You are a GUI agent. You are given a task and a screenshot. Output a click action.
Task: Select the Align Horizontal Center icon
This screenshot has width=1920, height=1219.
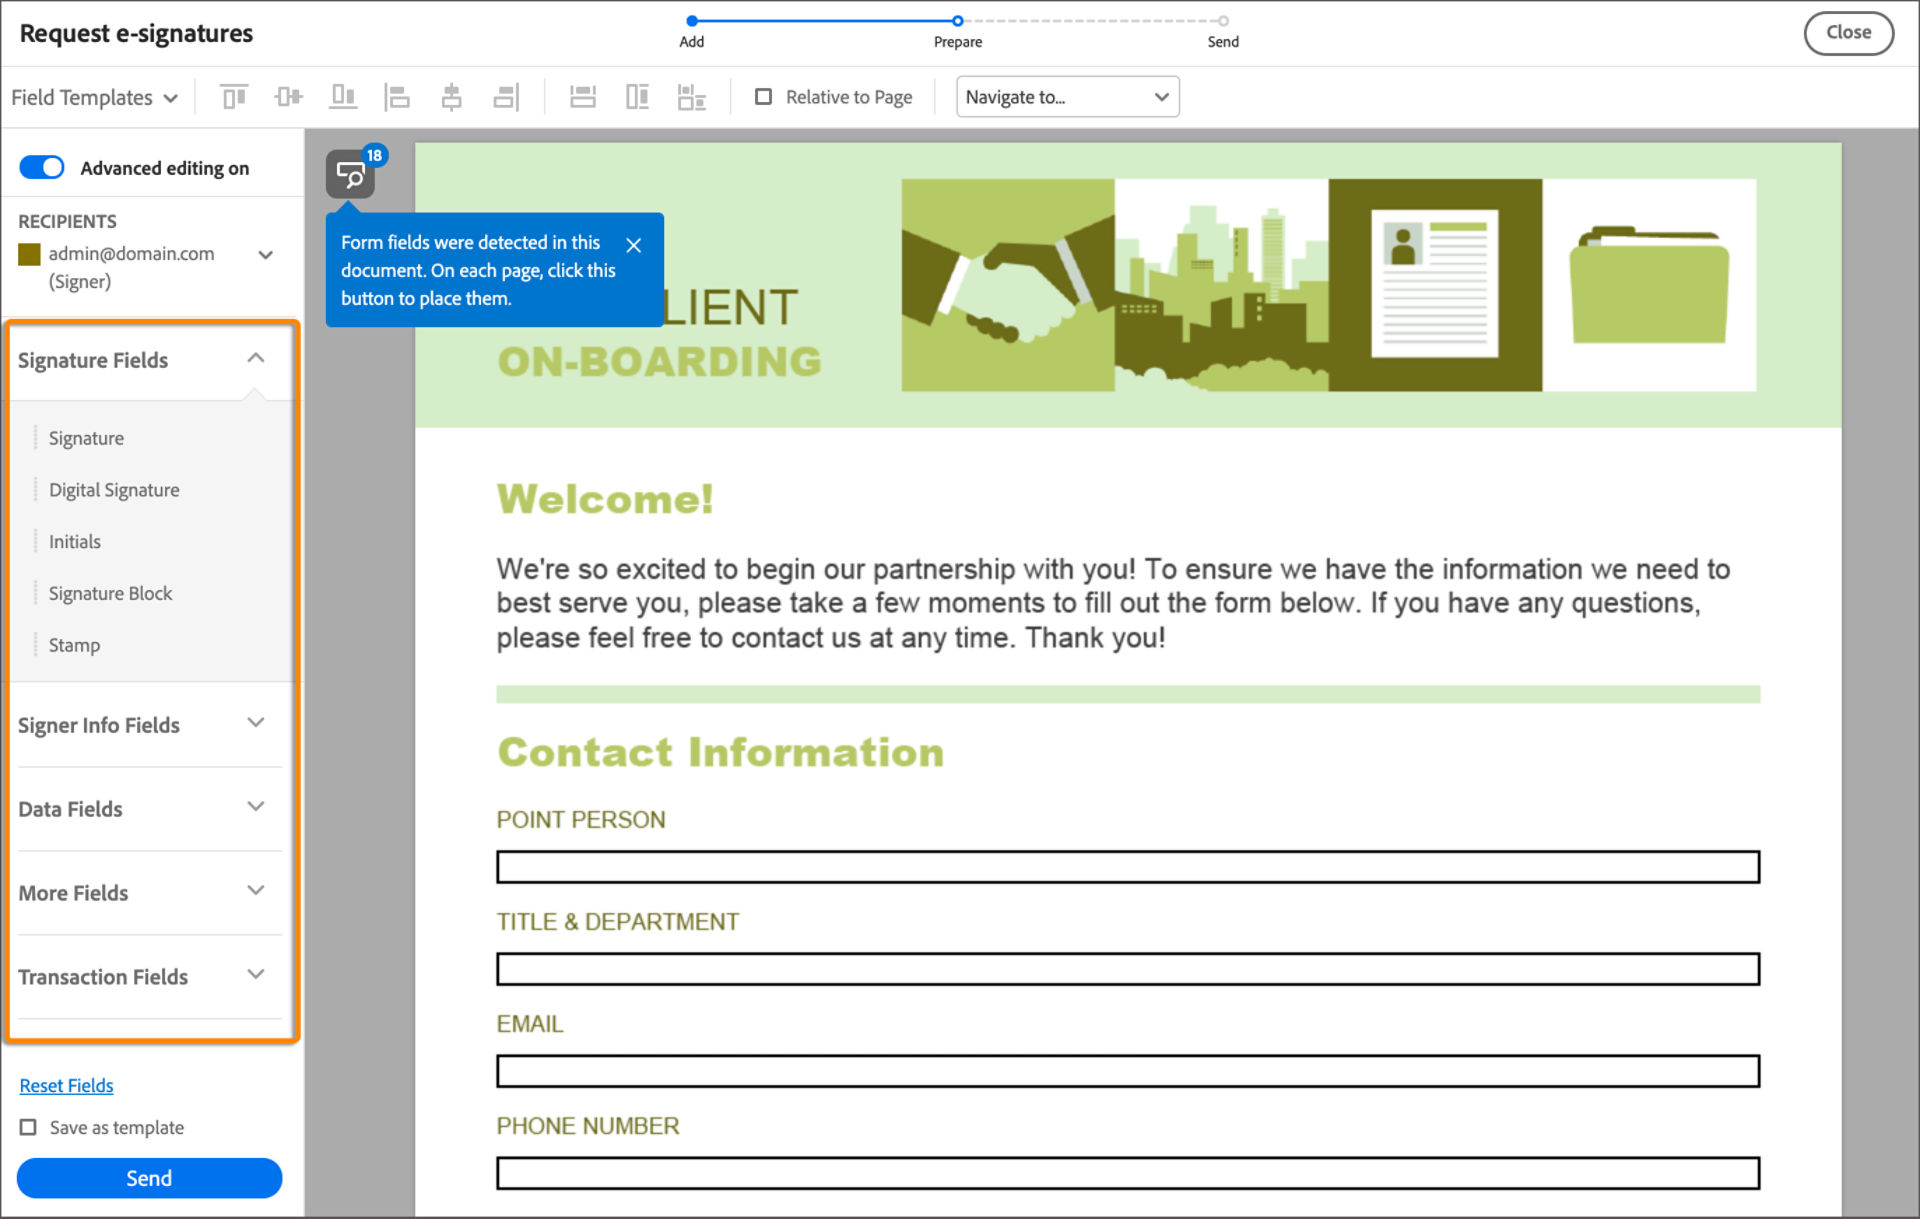(451, 96)
